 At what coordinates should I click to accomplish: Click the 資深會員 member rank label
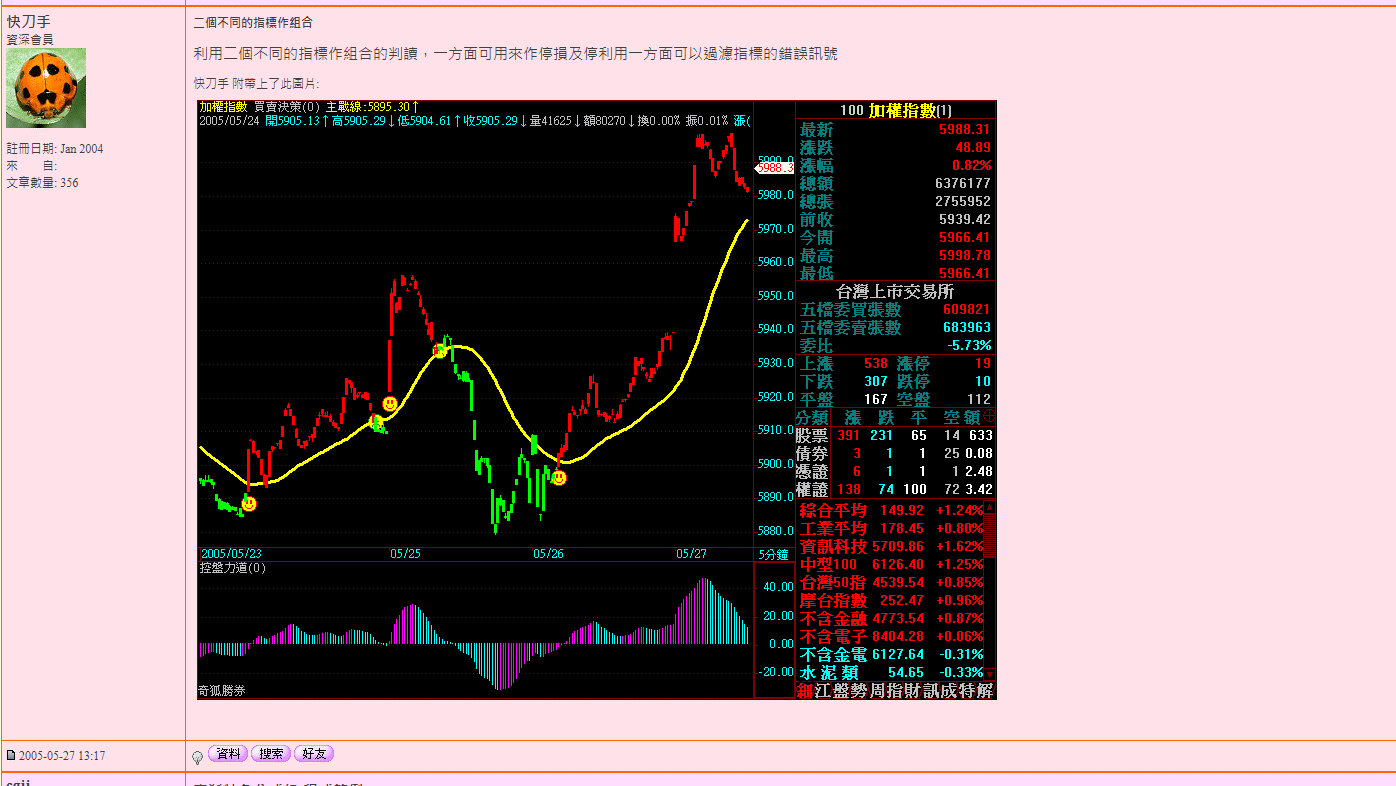30,39
